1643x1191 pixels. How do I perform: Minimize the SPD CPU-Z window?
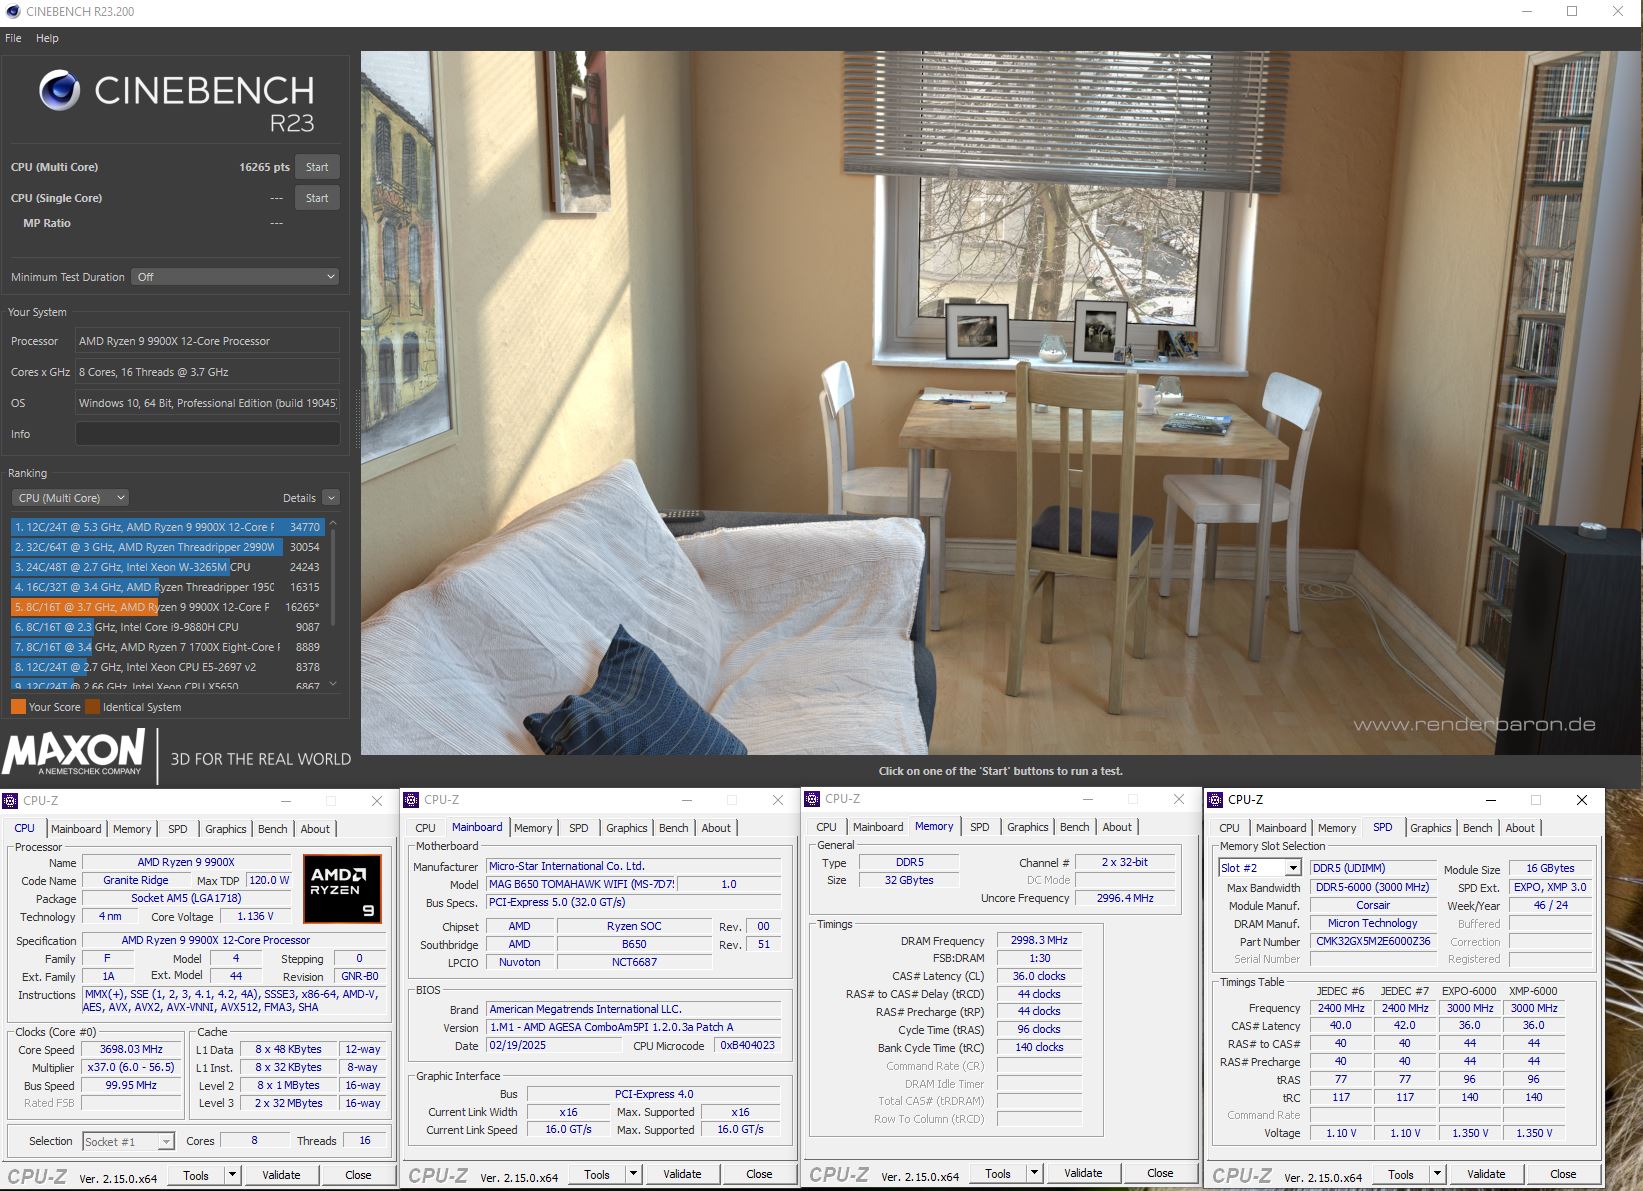(1490, 800)
